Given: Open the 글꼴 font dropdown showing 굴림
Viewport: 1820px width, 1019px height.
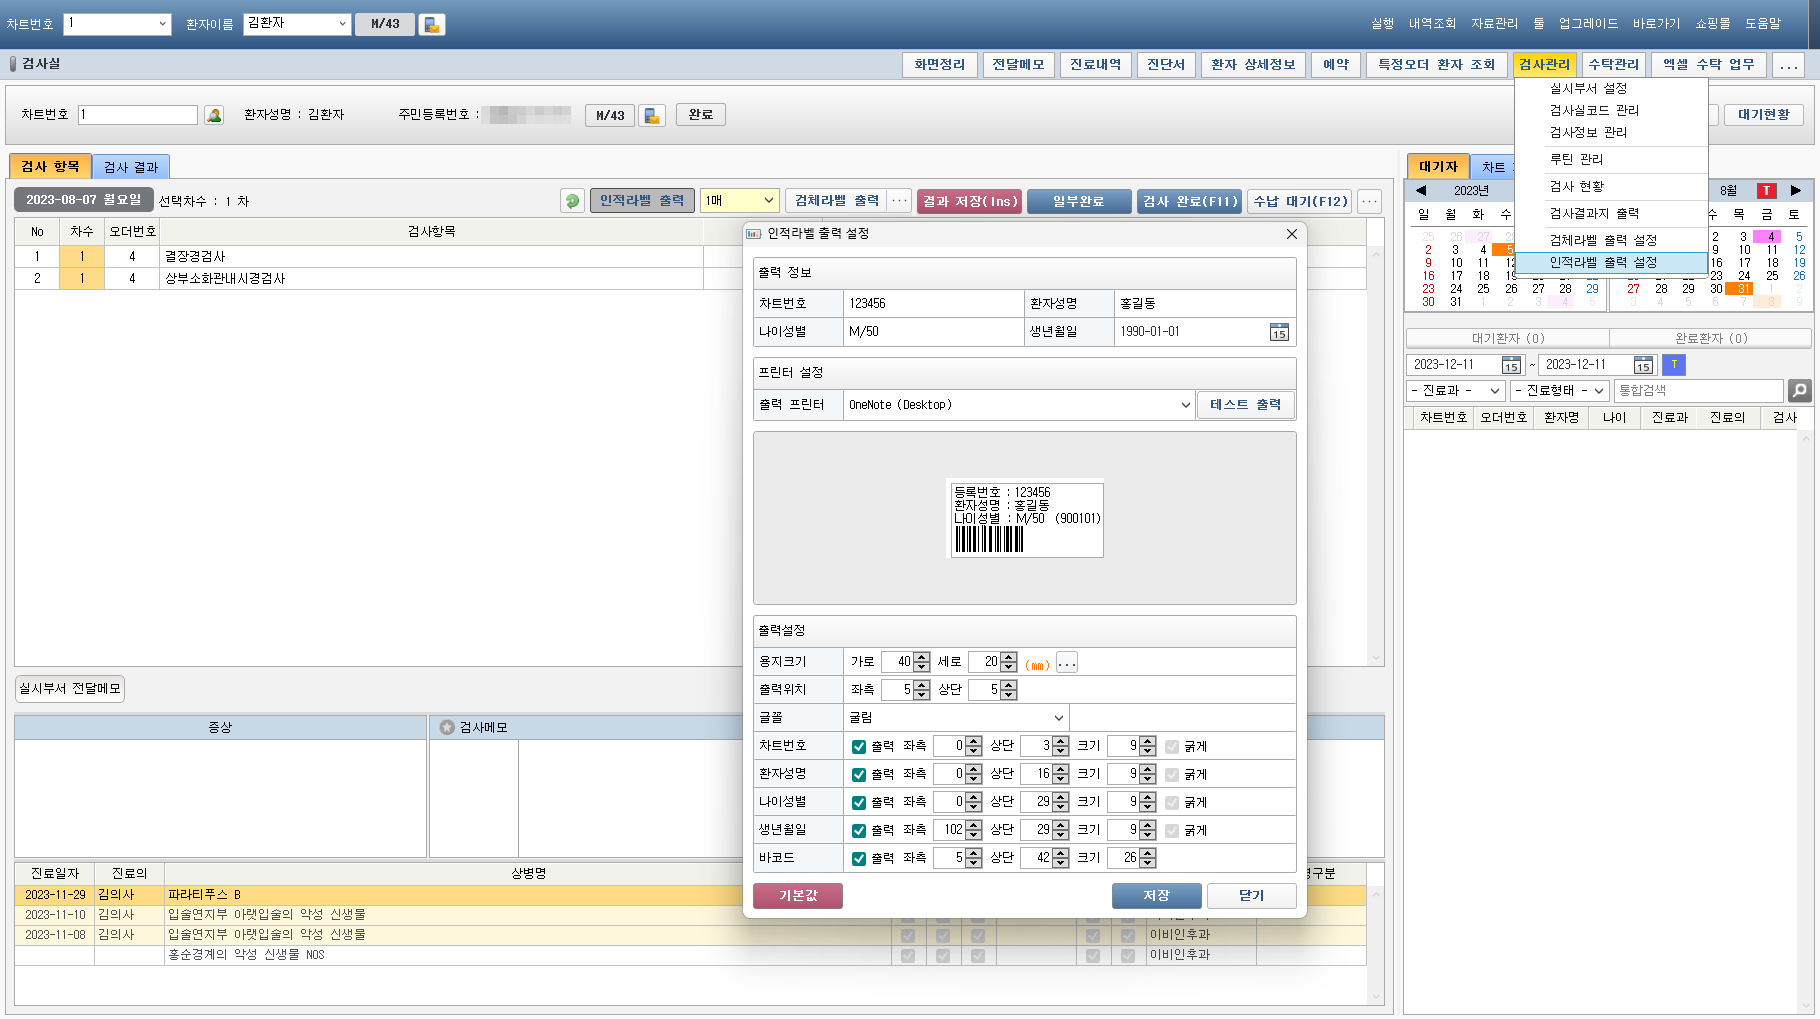Looking at the screenshot, I should click(x=1058, y=718).
